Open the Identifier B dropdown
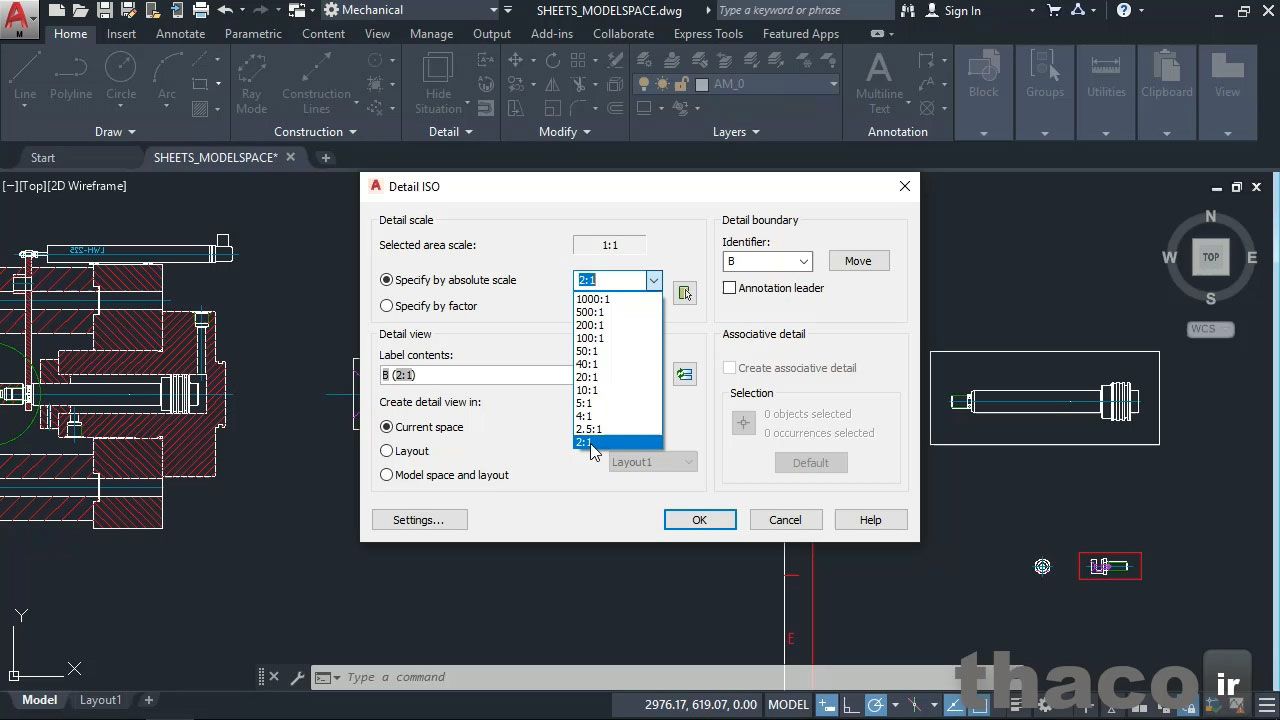This screenshot has width=1280, height=720. point(803,261)
